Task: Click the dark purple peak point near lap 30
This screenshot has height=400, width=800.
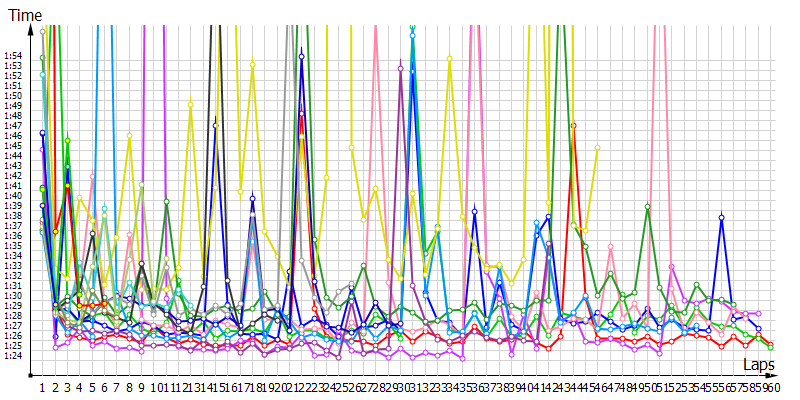Action: (x=401, y=68)
